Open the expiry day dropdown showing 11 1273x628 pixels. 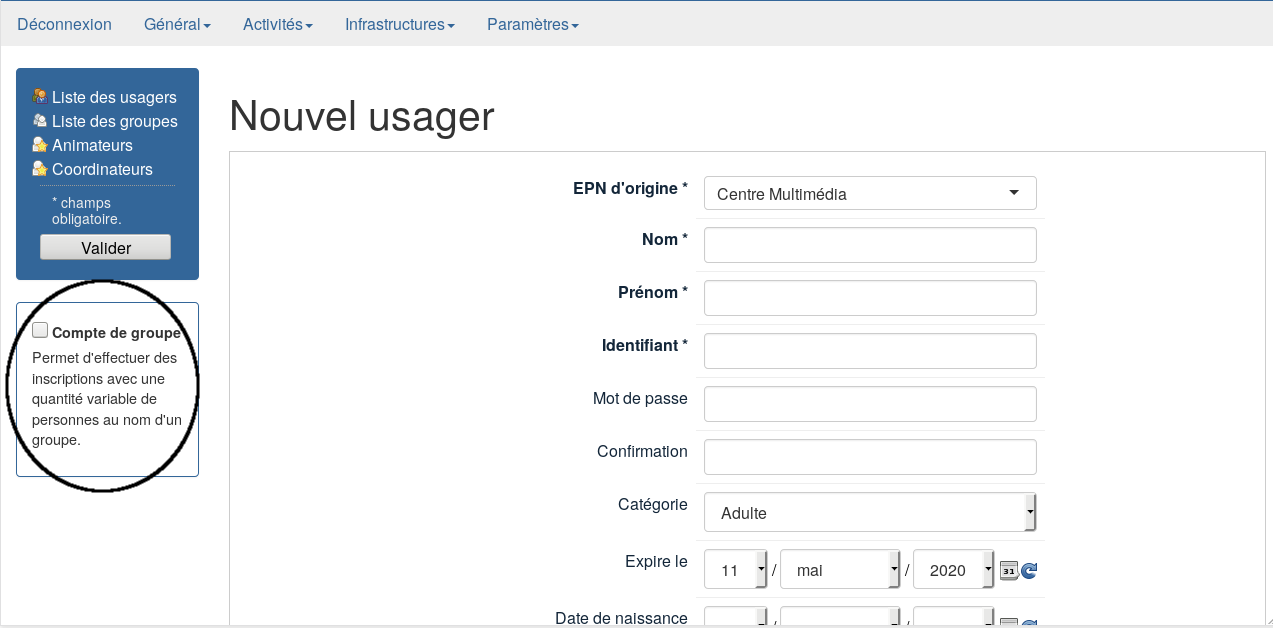(736, 570)
